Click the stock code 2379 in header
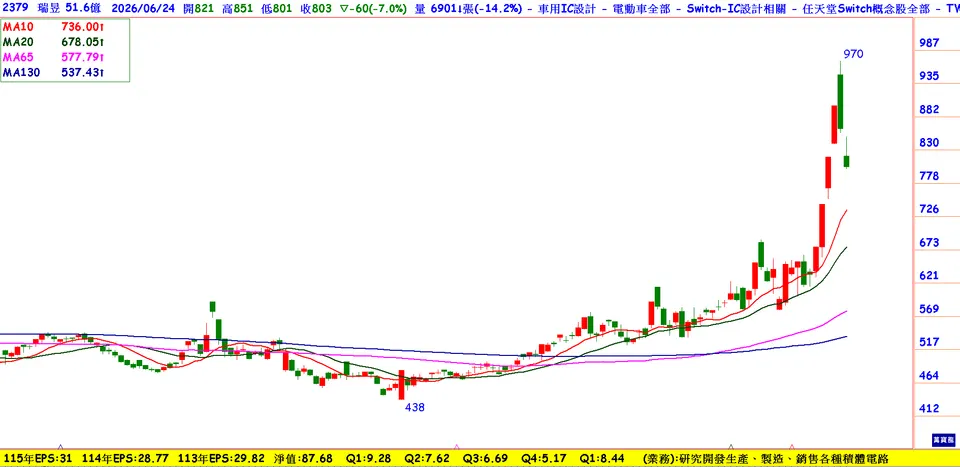The height and width of the screenshot is (467, 960). tap(13, 10)
